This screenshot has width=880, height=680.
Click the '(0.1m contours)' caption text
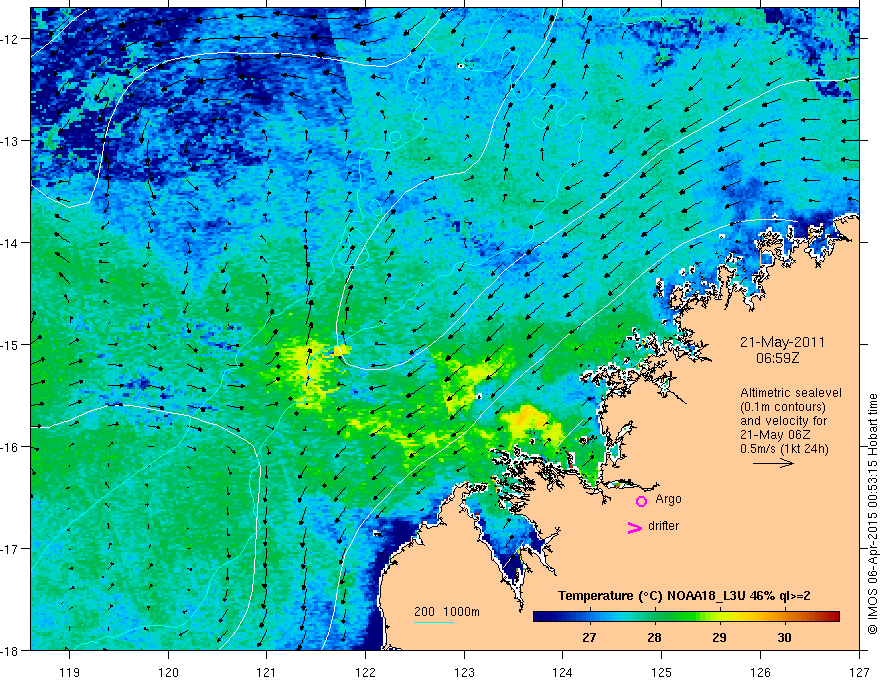(x=782, y=407)
